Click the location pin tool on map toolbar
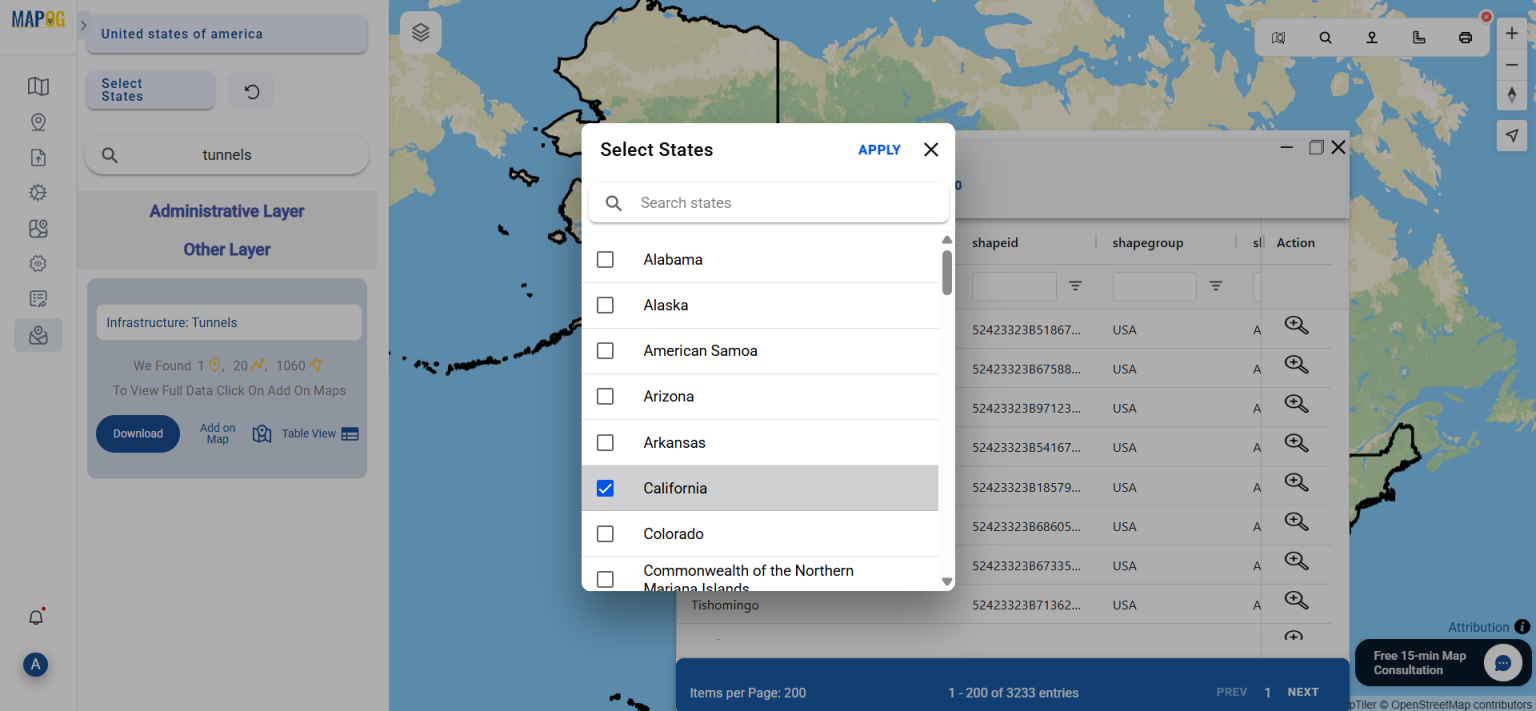Image resolution: width=1536 pixels, height=711 pixels. pyautogui.click(x=1371, y=37)
